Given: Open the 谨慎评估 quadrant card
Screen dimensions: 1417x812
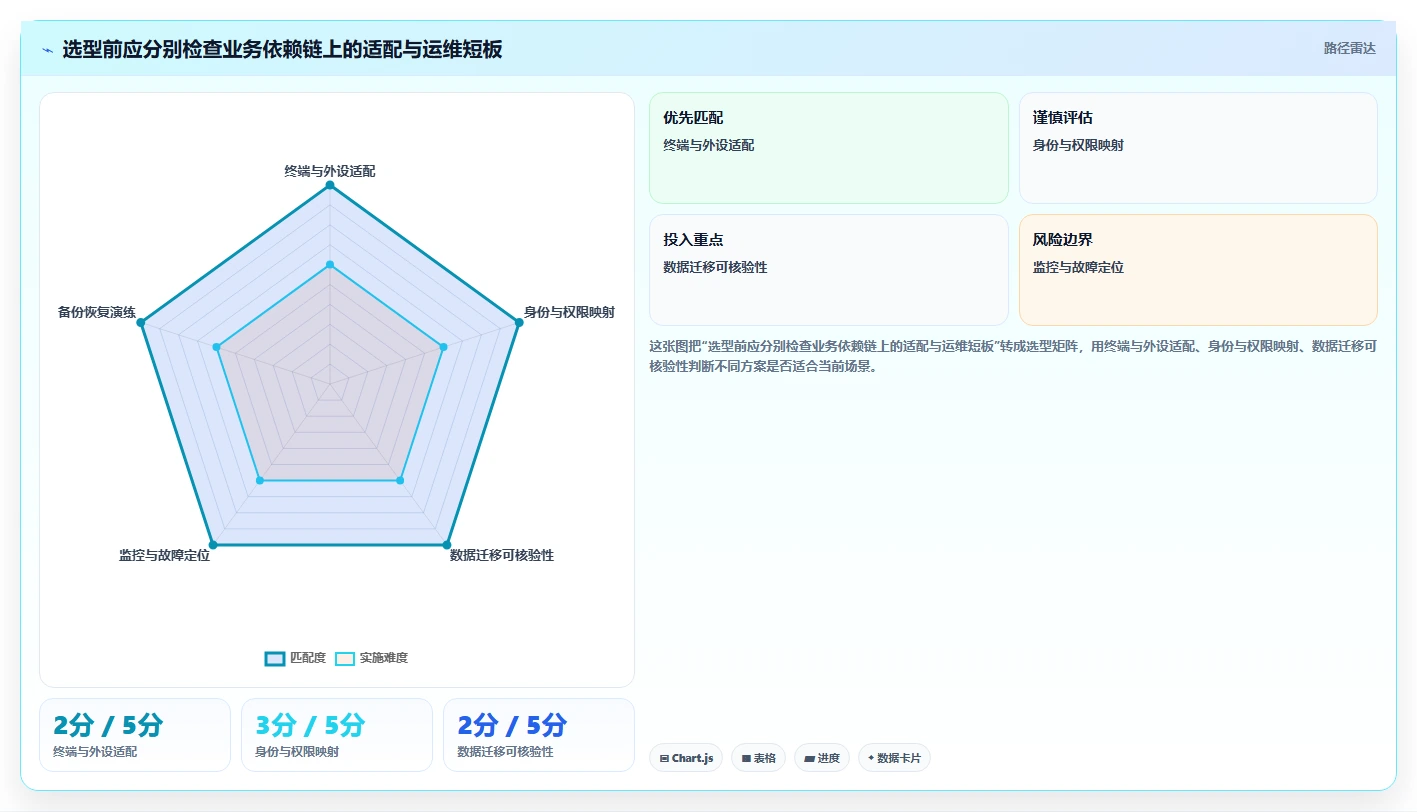Looking at the screenshot, I should click(1198, 148).
